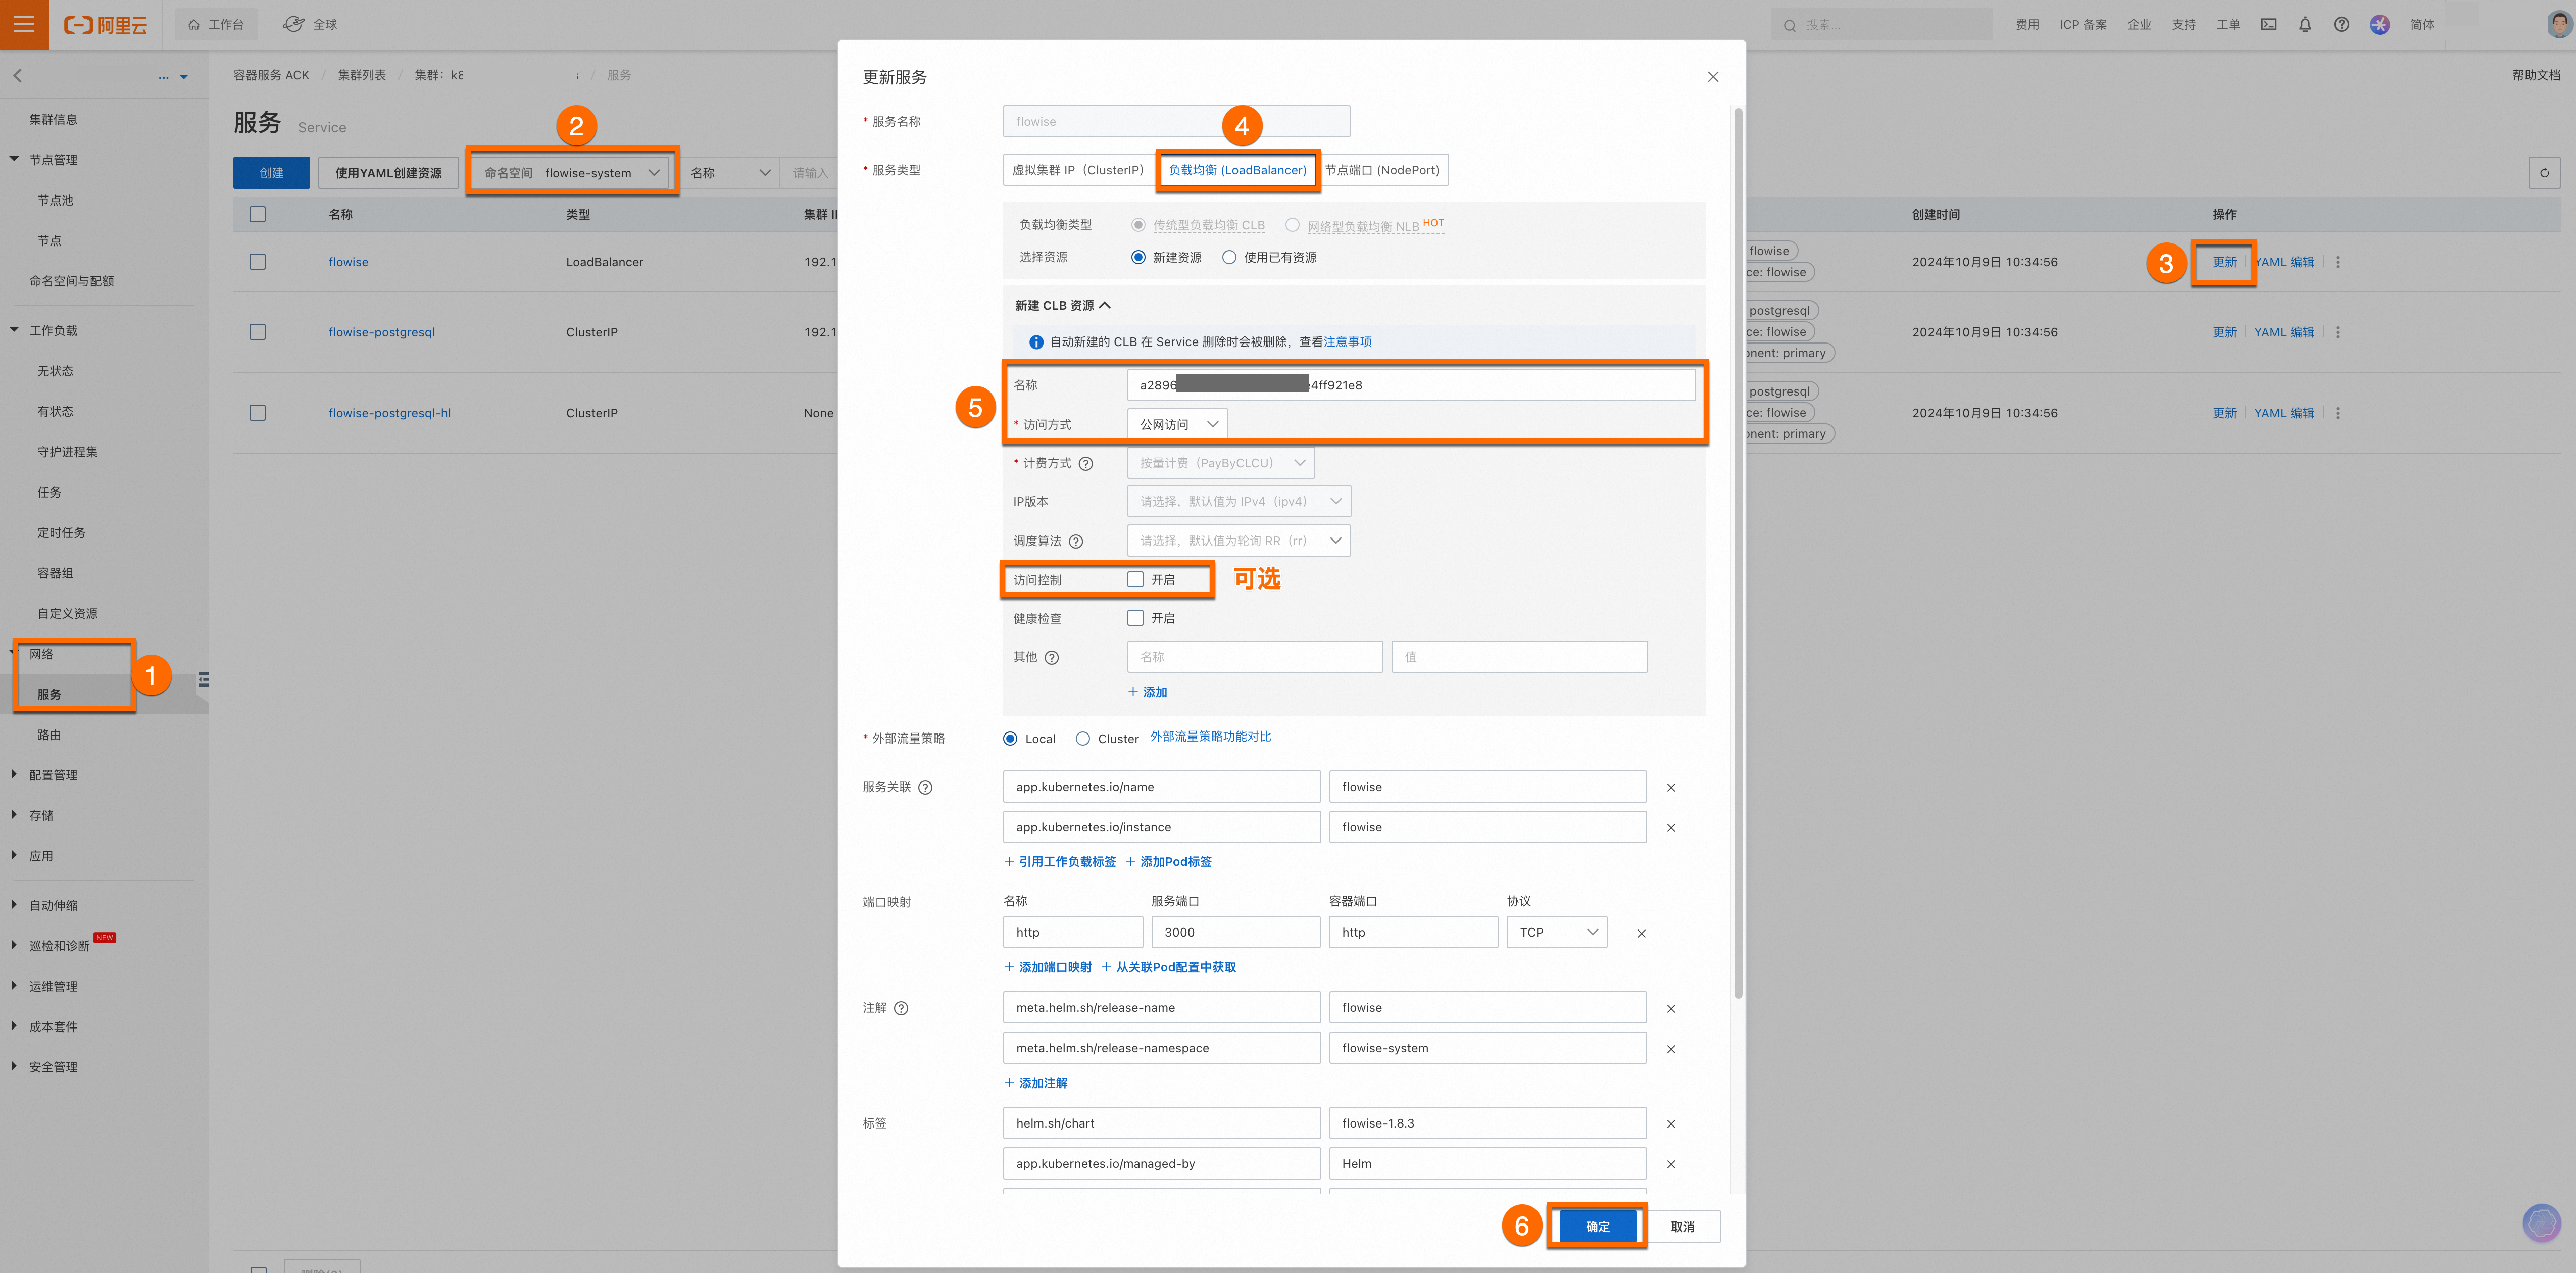This screenshot has width=2576, height=1273.
Task: Select 节点端口 (NodePort) service type
Action: 1382,170
